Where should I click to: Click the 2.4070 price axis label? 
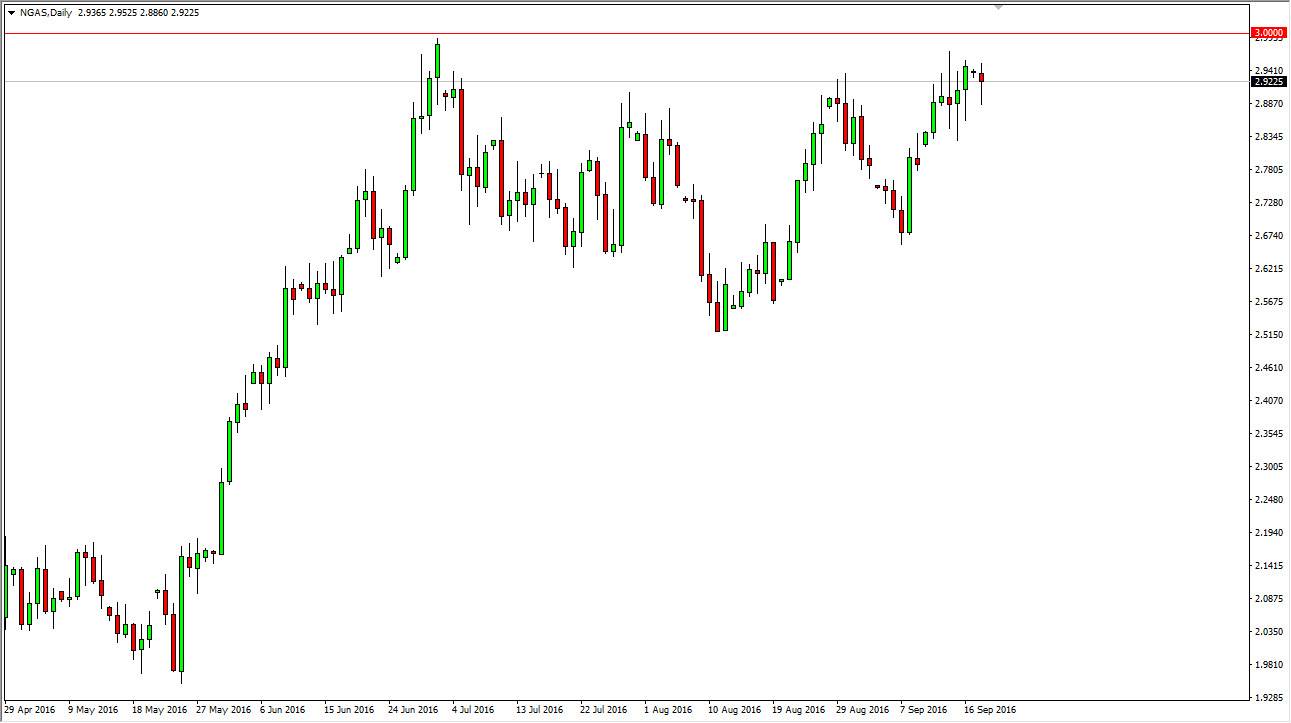pos(1268,400)
